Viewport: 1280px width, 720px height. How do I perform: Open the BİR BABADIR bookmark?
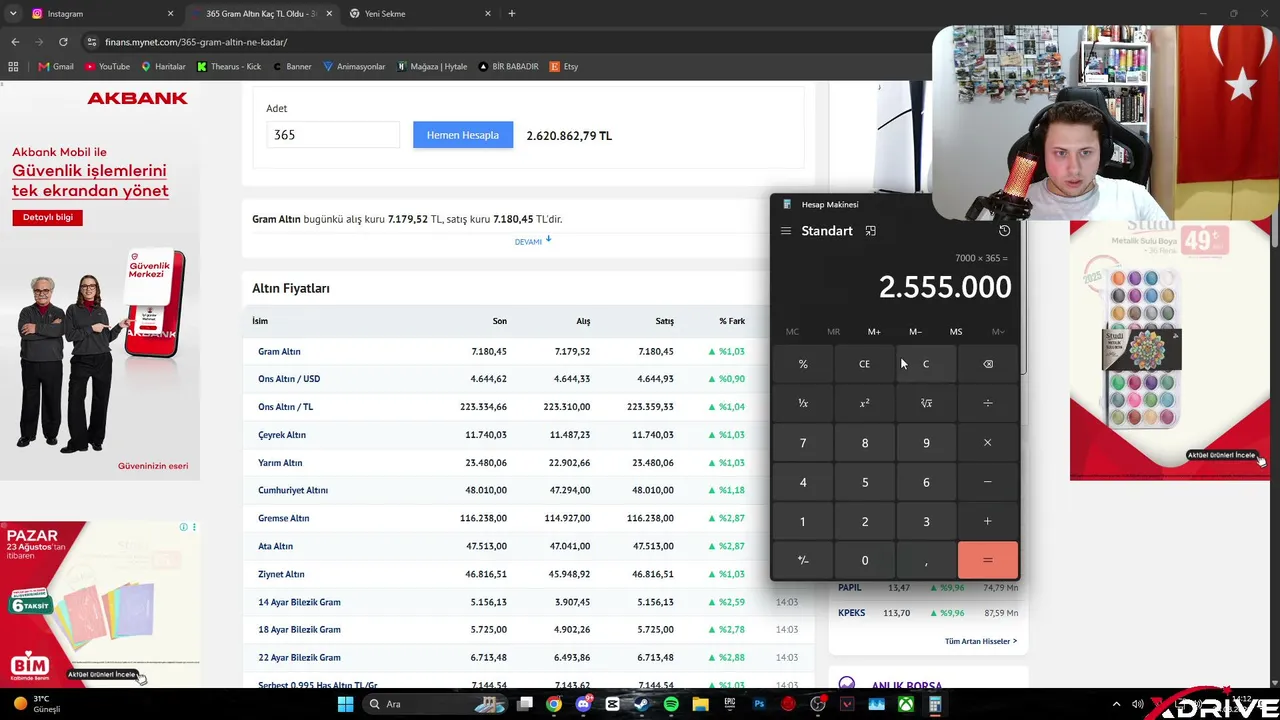pyautogui.click(x=508, y=67)
